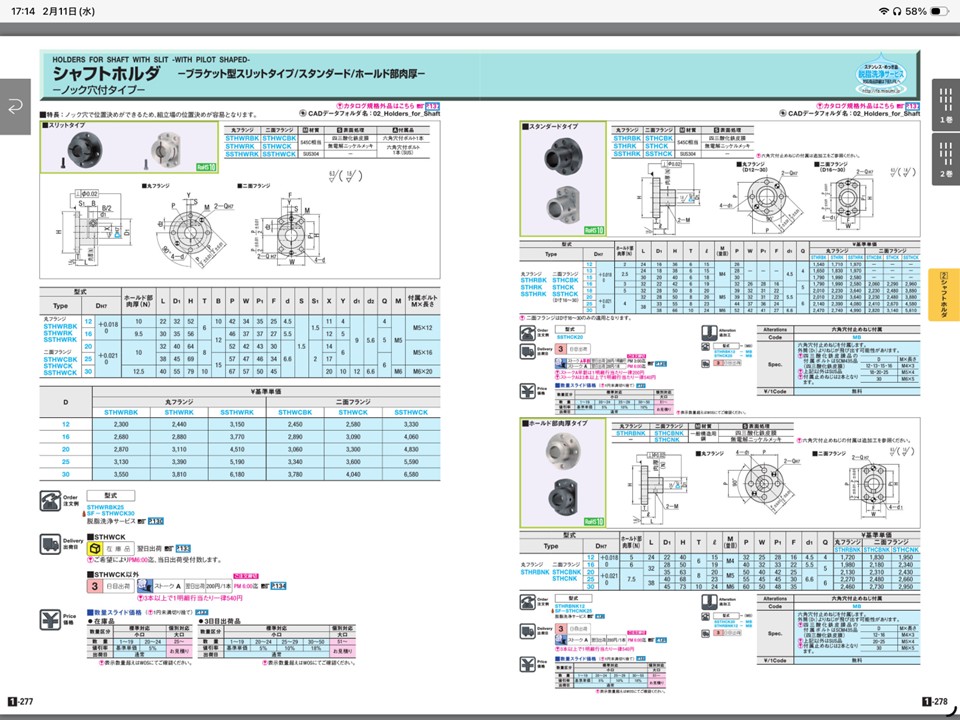The image size is (960, 720).
Task: Tap the Price yen icon on left page
Action: pyautogui.click(x=49, y=618)
